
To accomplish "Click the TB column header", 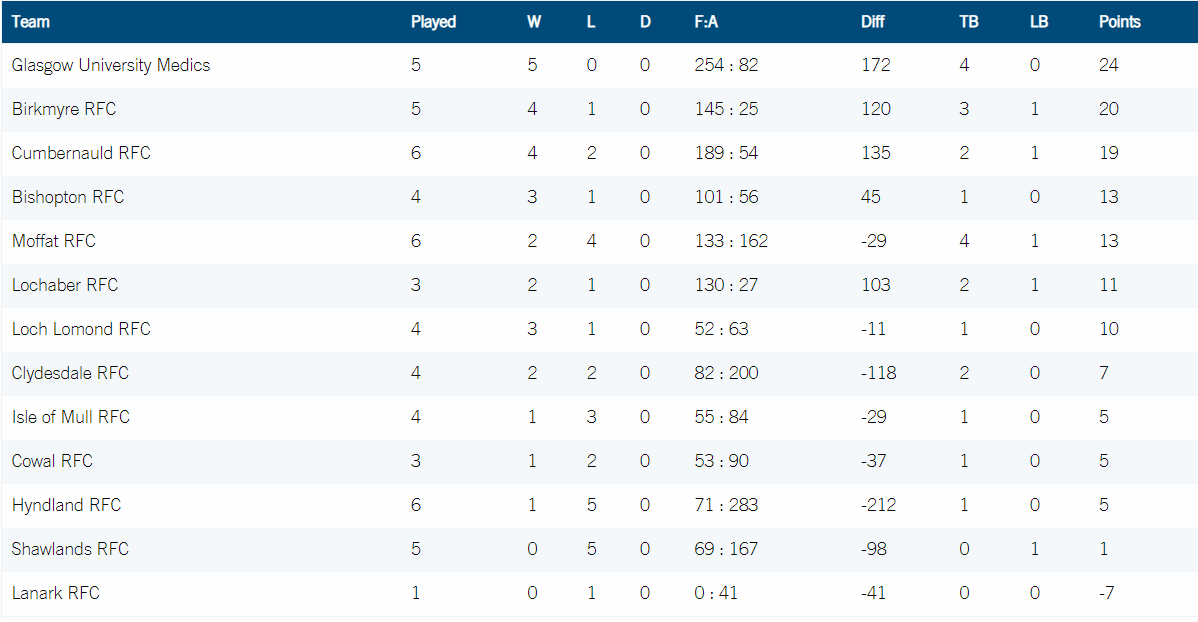I will click(x=969, y=22).
